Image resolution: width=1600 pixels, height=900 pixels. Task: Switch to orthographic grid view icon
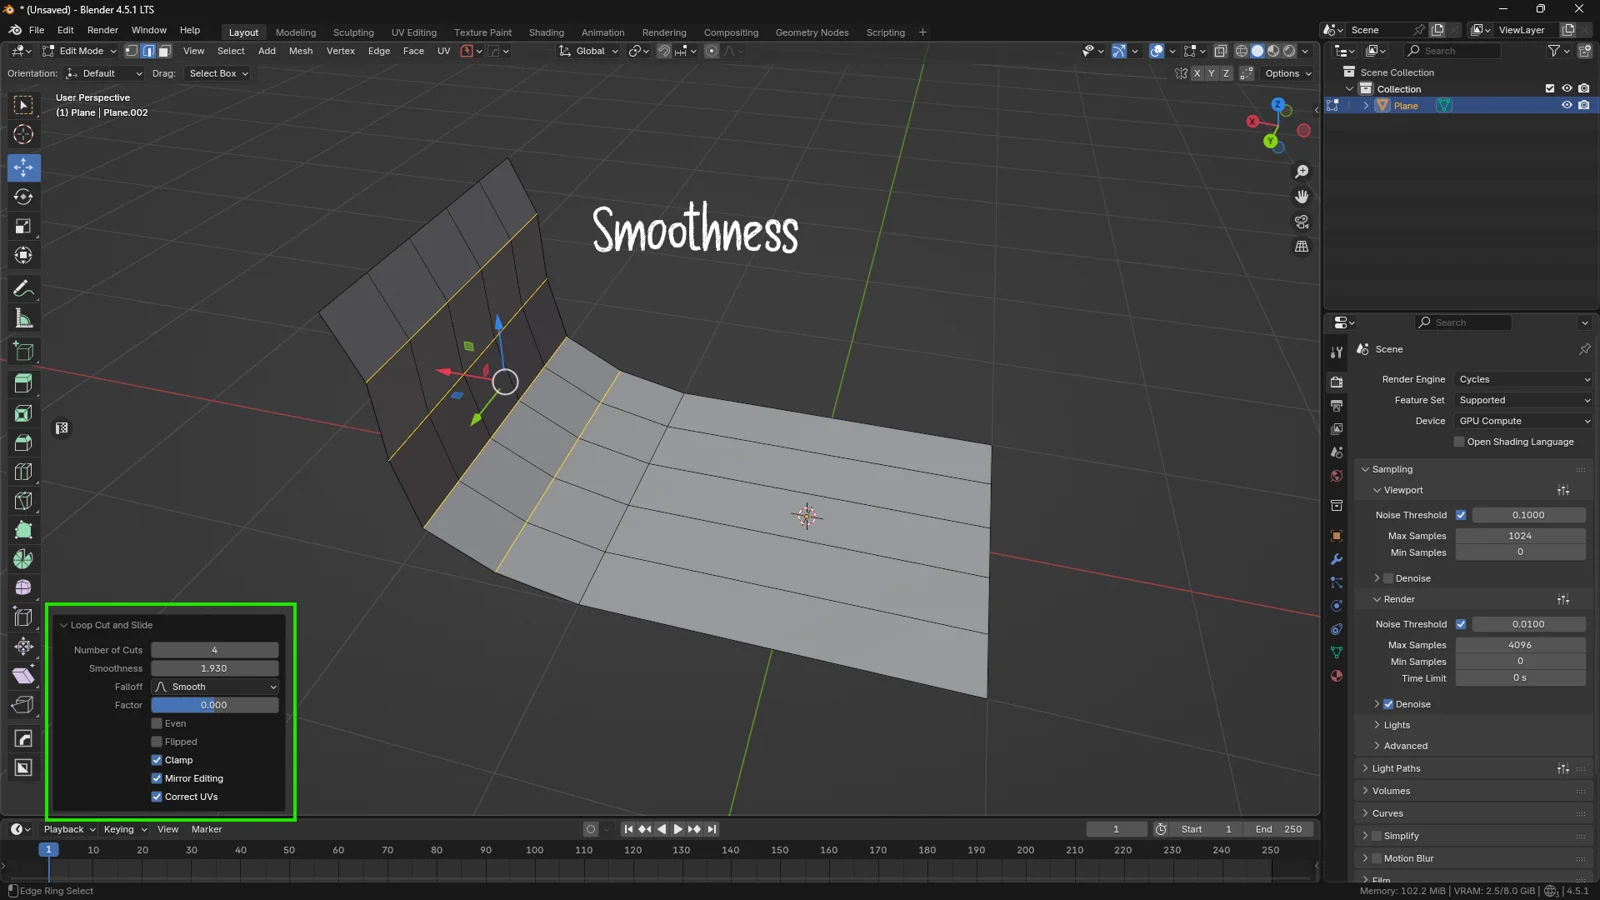click(1301, 247)
